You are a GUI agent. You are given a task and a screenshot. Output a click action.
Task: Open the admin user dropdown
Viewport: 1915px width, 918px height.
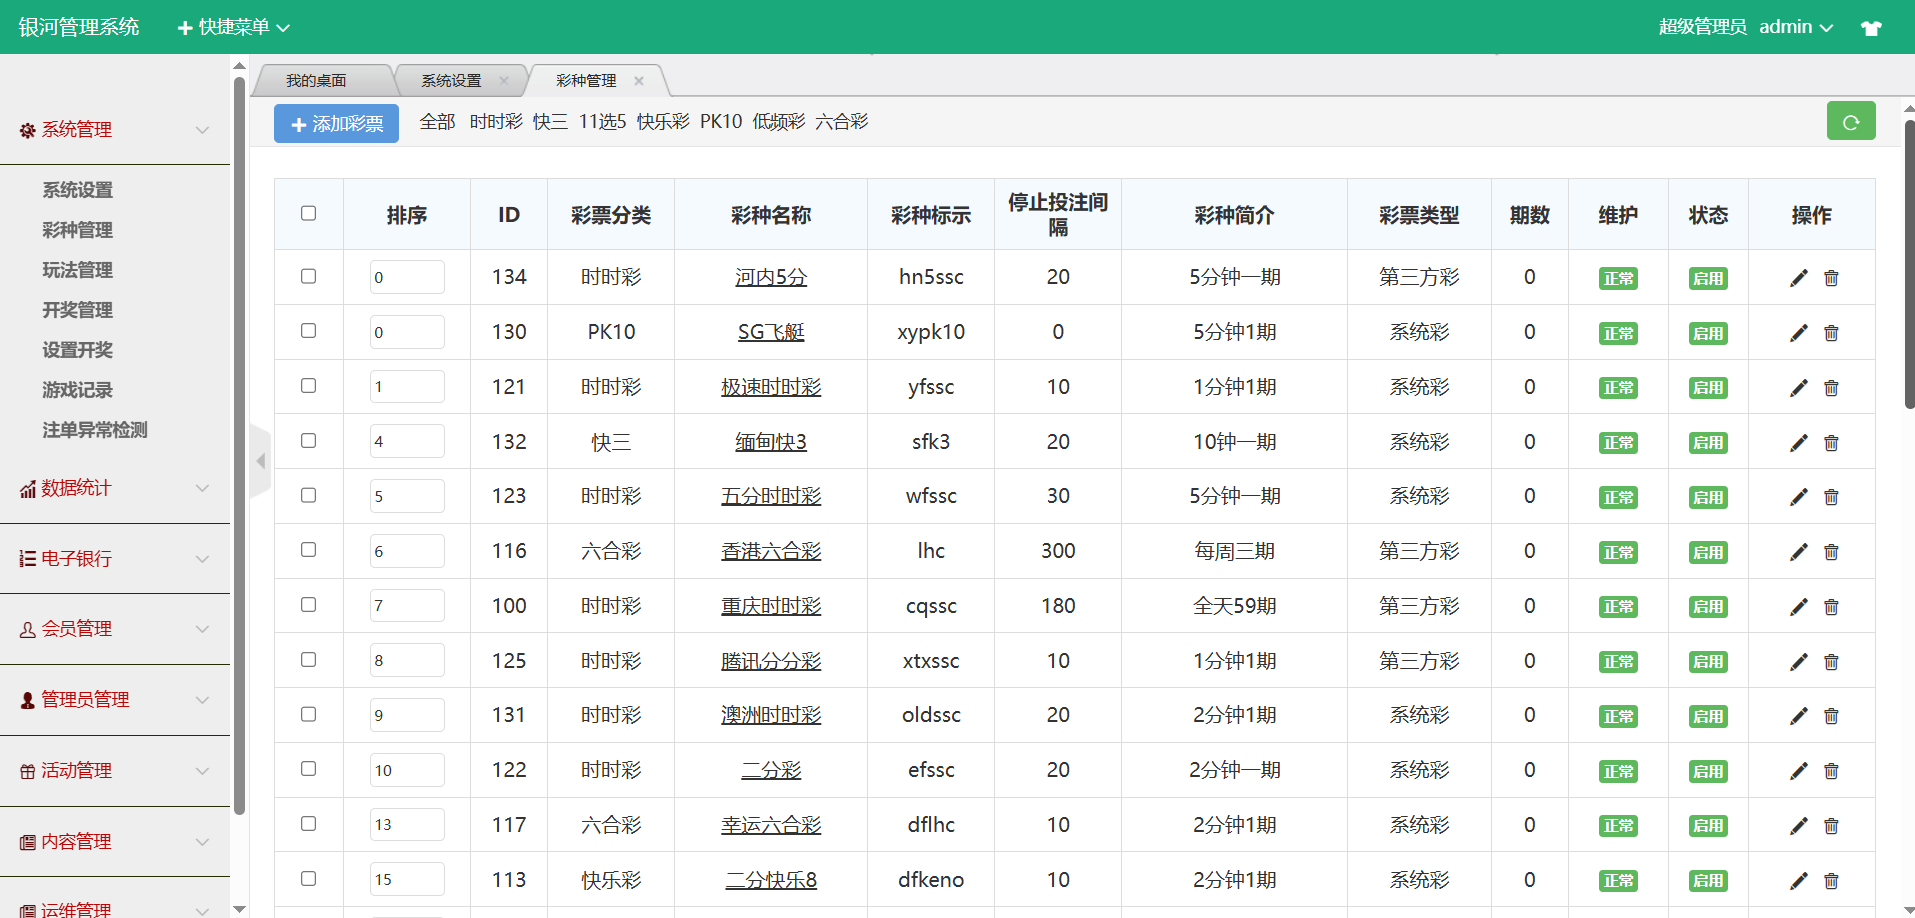point(1795,27)
